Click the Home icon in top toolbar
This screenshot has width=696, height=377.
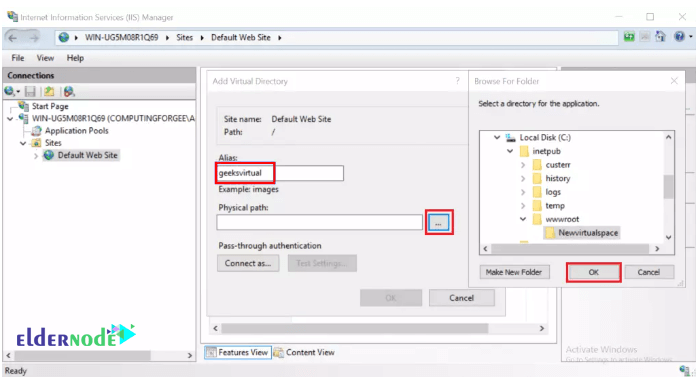tap(660, 36)
